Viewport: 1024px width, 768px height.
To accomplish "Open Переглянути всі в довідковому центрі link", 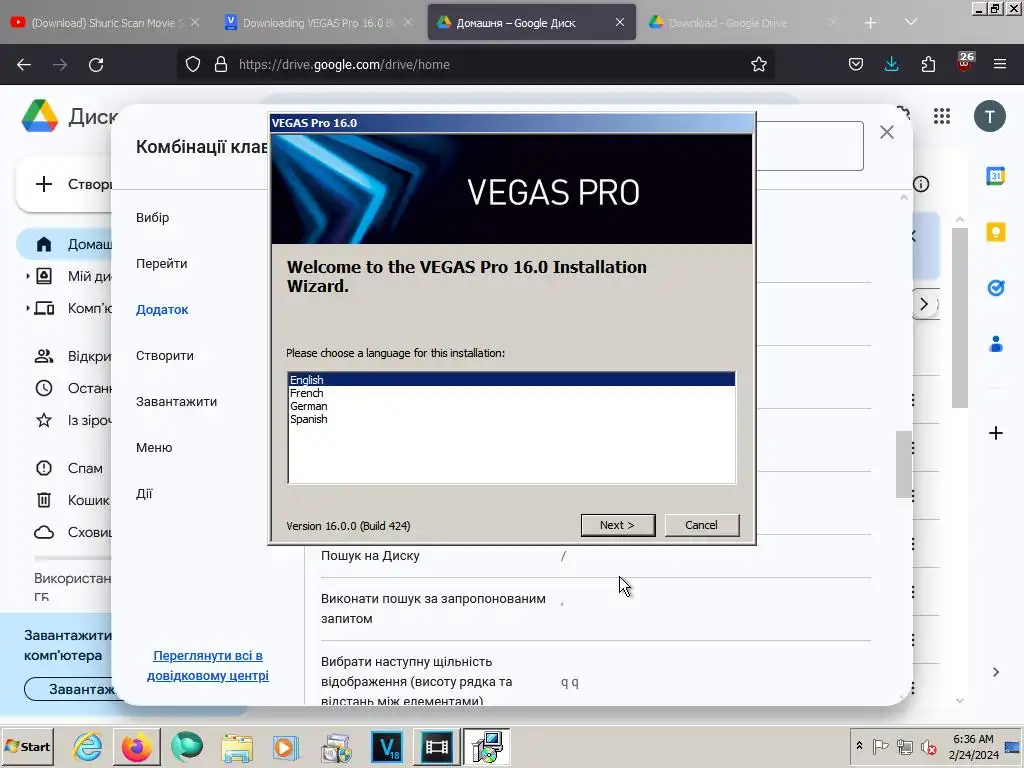I will click(x=208, y=665).
